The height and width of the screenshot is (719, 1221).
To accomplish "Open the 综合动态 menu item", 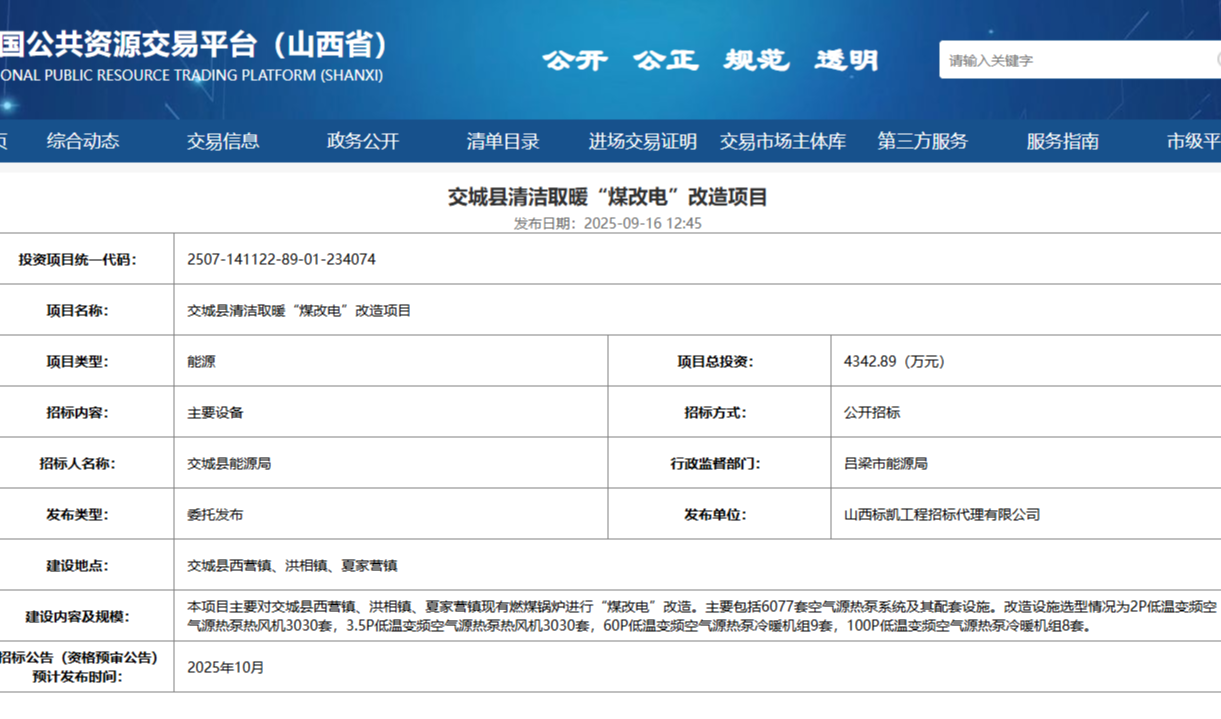I will [x=83, y=141].
